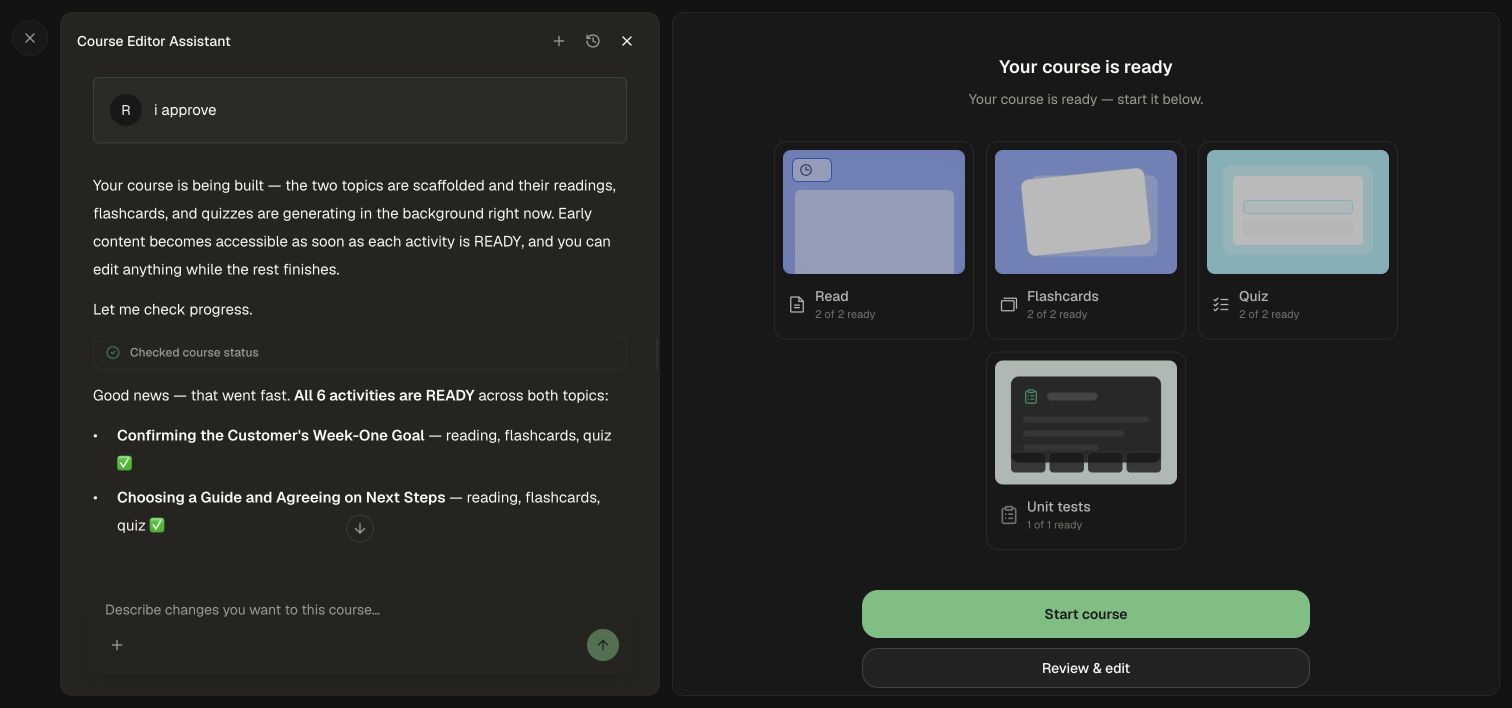Image resolution: width=1512 pixels, height=708 pixels.
Task: Open the Unit tests card thumbnail
Action: pyautogui.click(x=1086, y=422)
